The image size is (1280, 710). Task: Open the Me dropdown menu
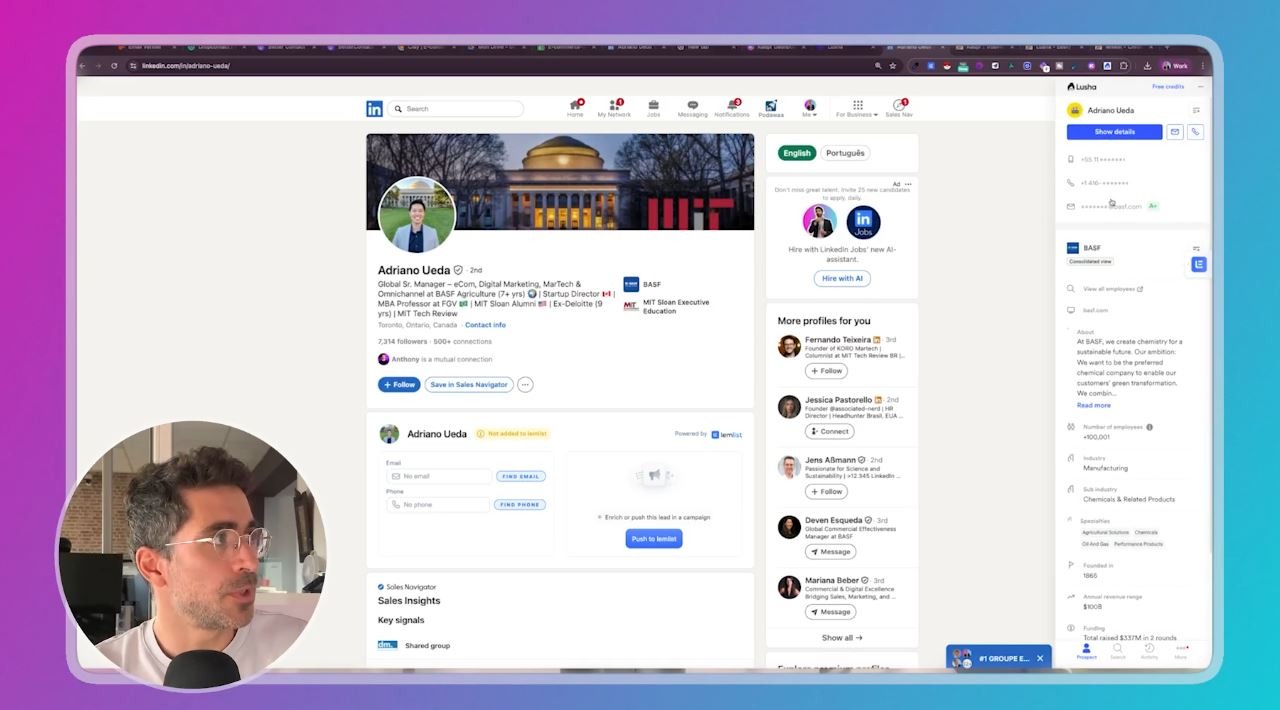click(x=810, y=108)
